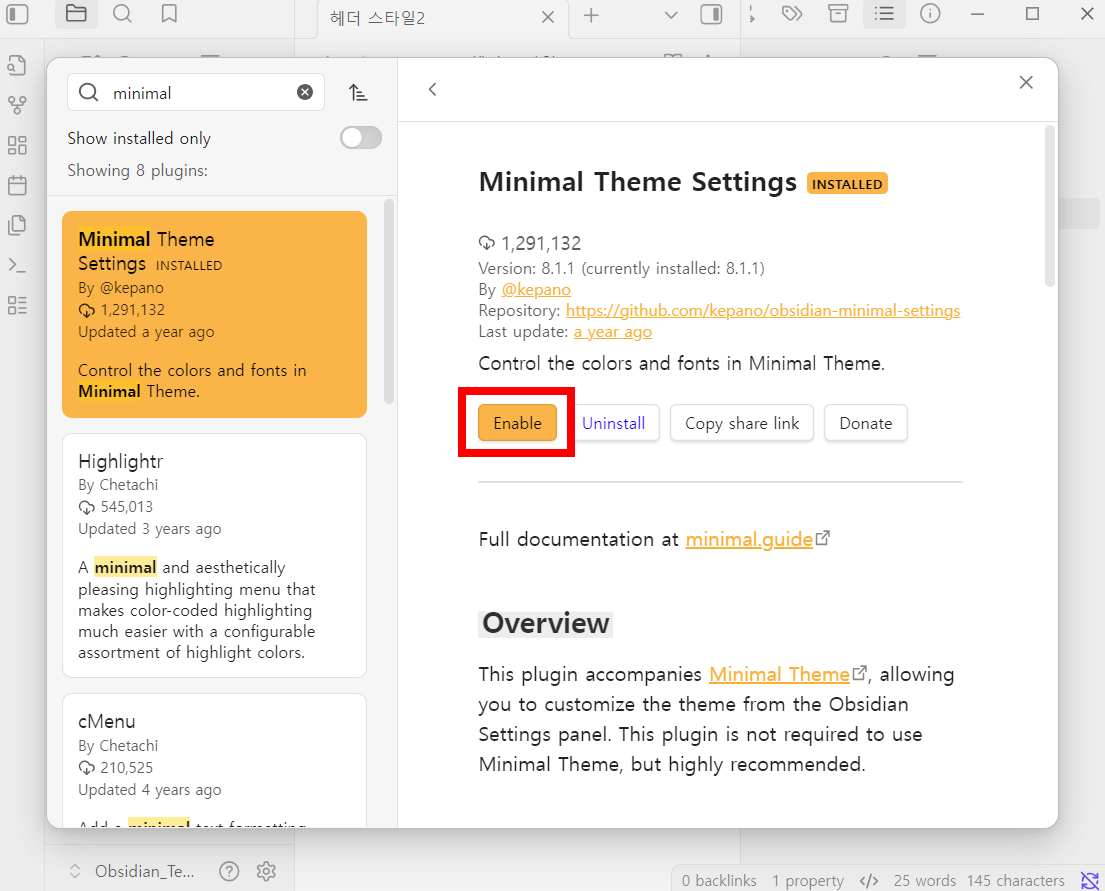Screen dimensions: 1105x891
Task: Open the tags pane icon
Action: tap(792, 14)
